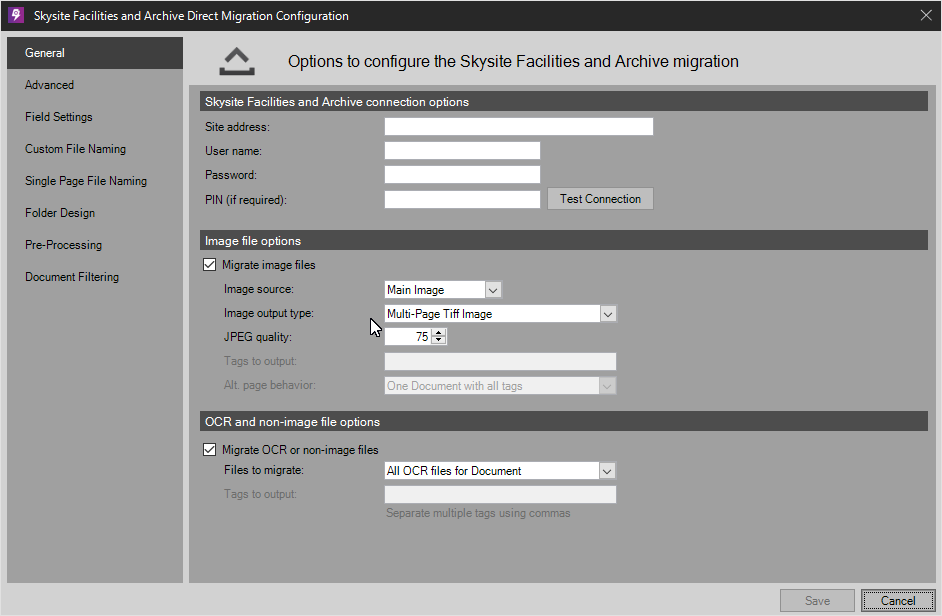The width and height of the screenshot is (942, 616).
Task: Expand the Image output type dropdown
Action: [607, 314]
